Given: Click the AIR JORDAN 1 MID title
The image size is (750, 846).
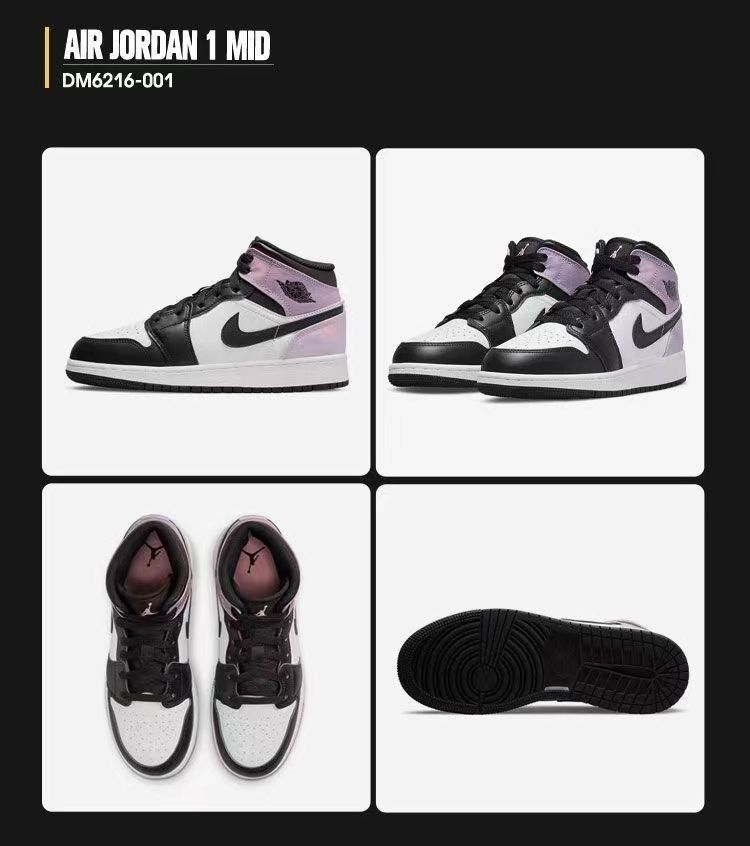Looking at the screenshot, I should [x=167, y=45].
